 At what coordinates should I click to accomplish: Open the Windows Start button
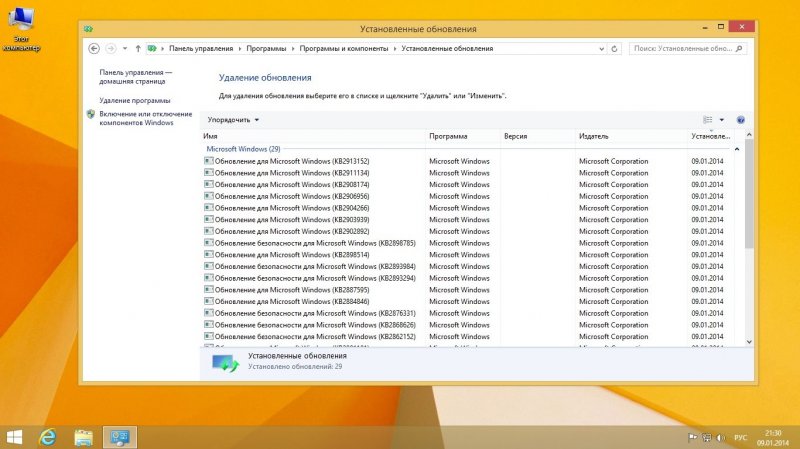point(14,437)
